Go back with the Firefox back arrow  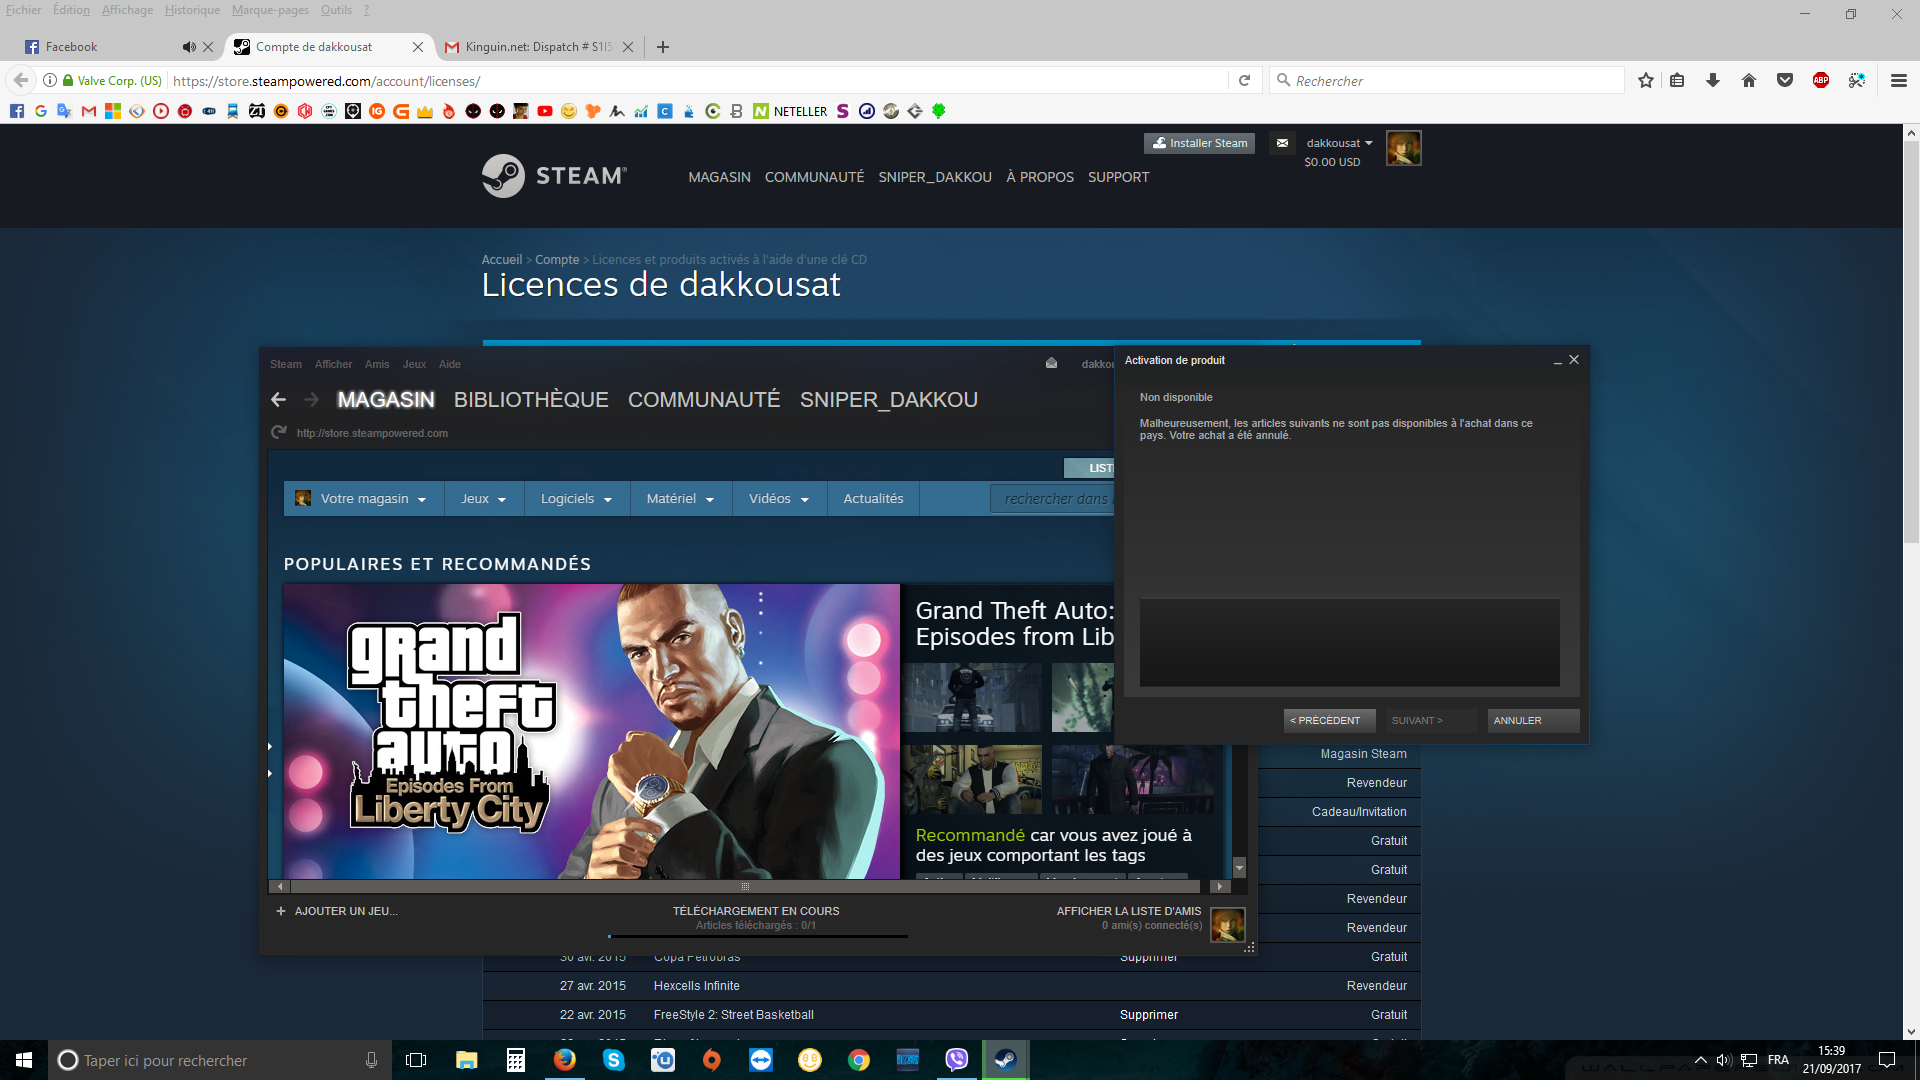coord(21,81)
